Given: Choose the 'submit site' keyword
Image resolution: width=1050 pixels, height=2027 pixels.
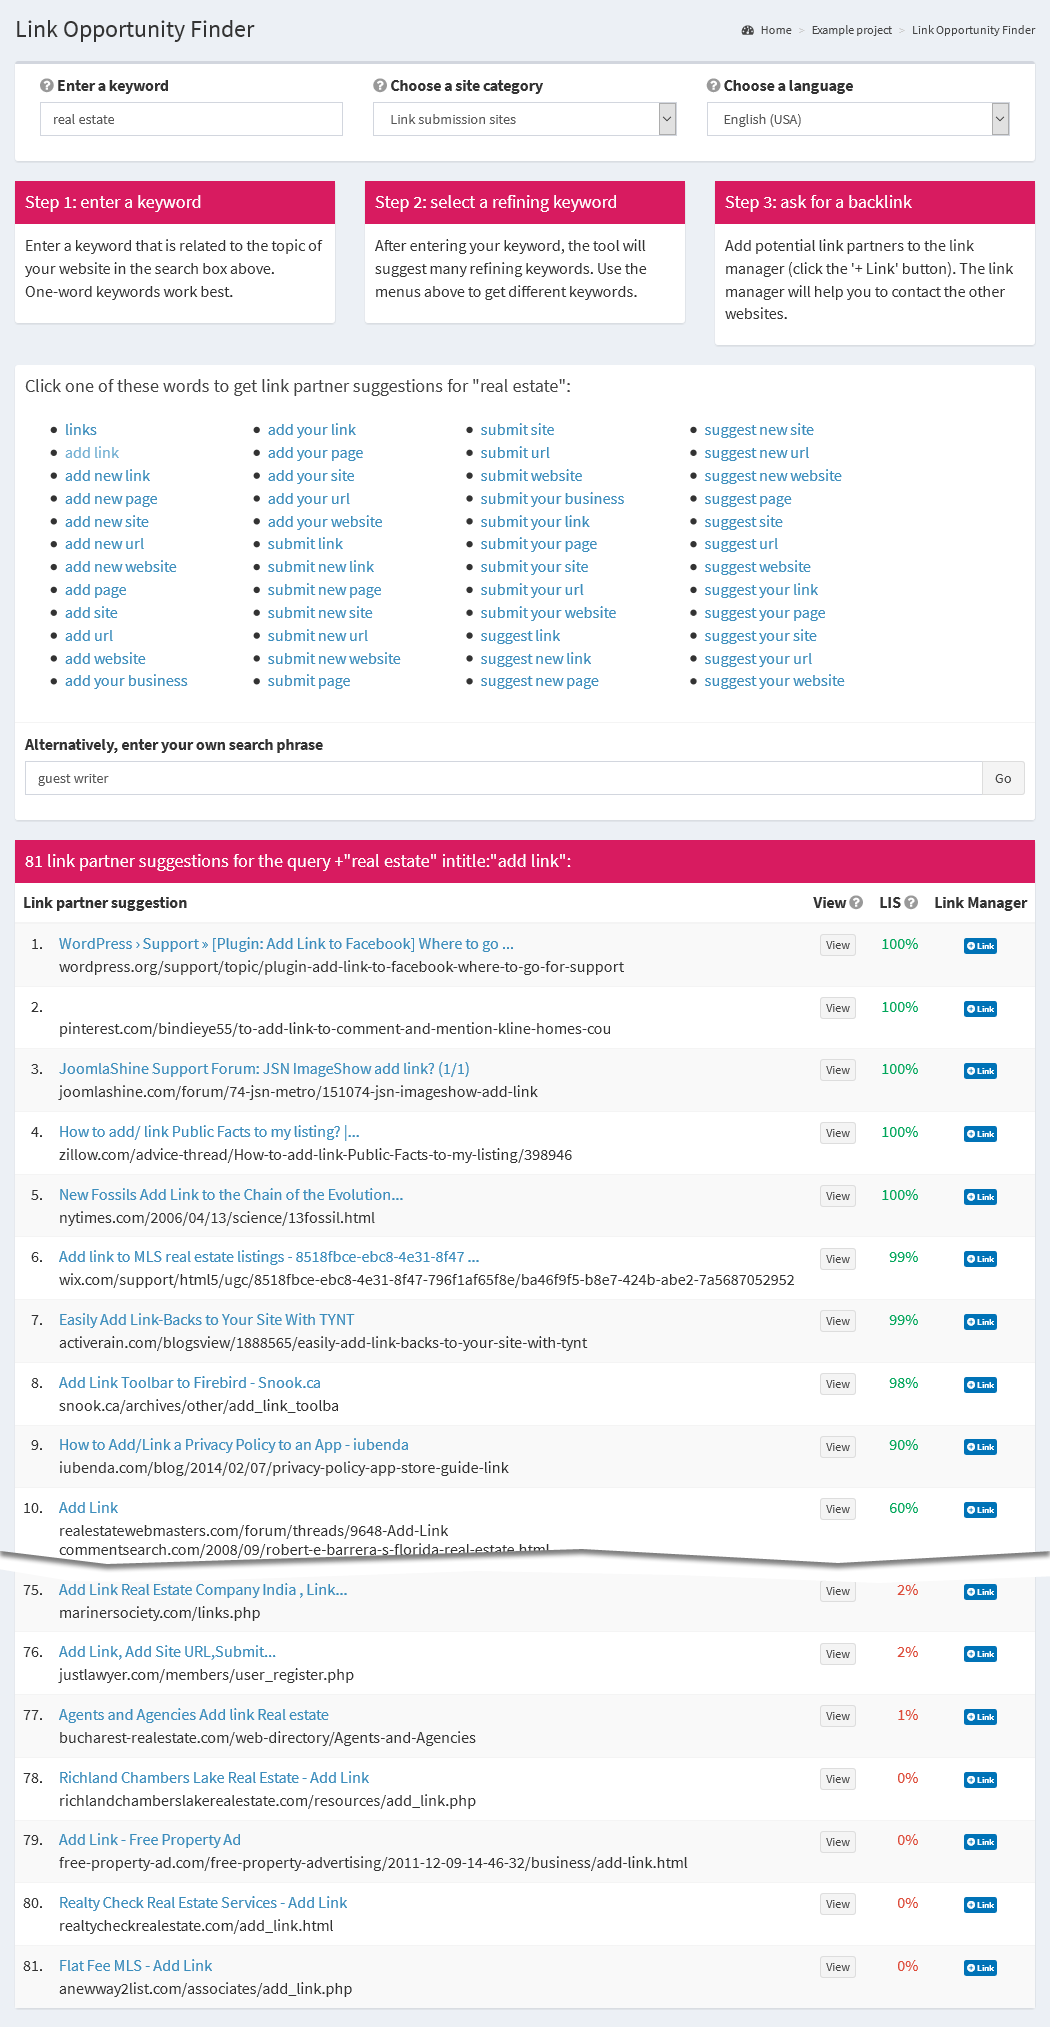Looking at the screenshot, I should coord(517,430).
